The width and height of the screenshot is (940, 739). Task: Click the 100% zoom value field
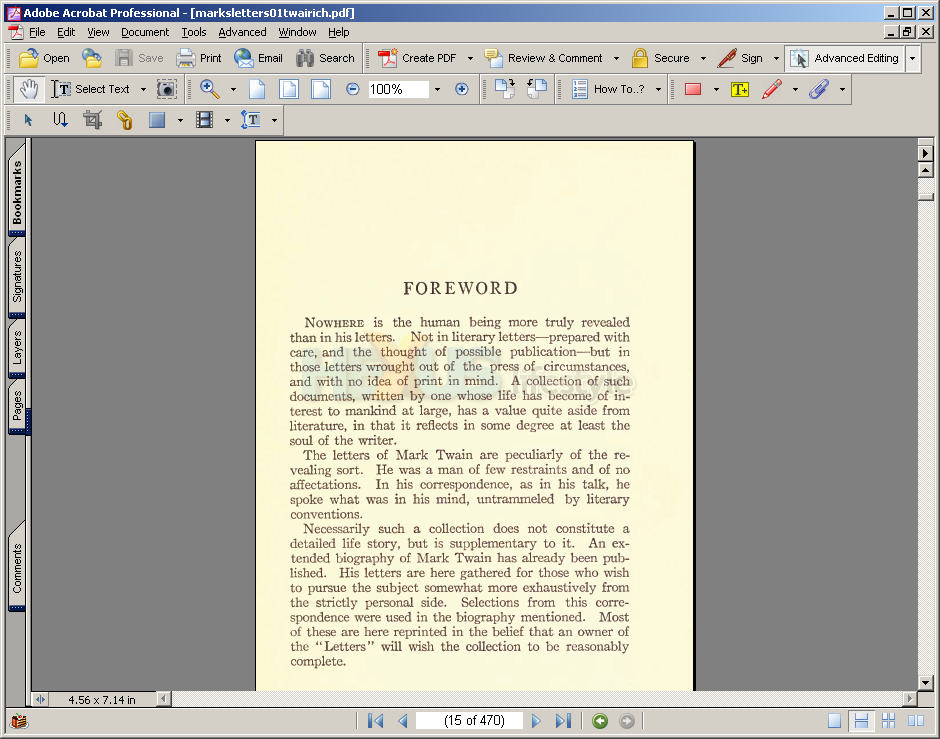point(398,89)
